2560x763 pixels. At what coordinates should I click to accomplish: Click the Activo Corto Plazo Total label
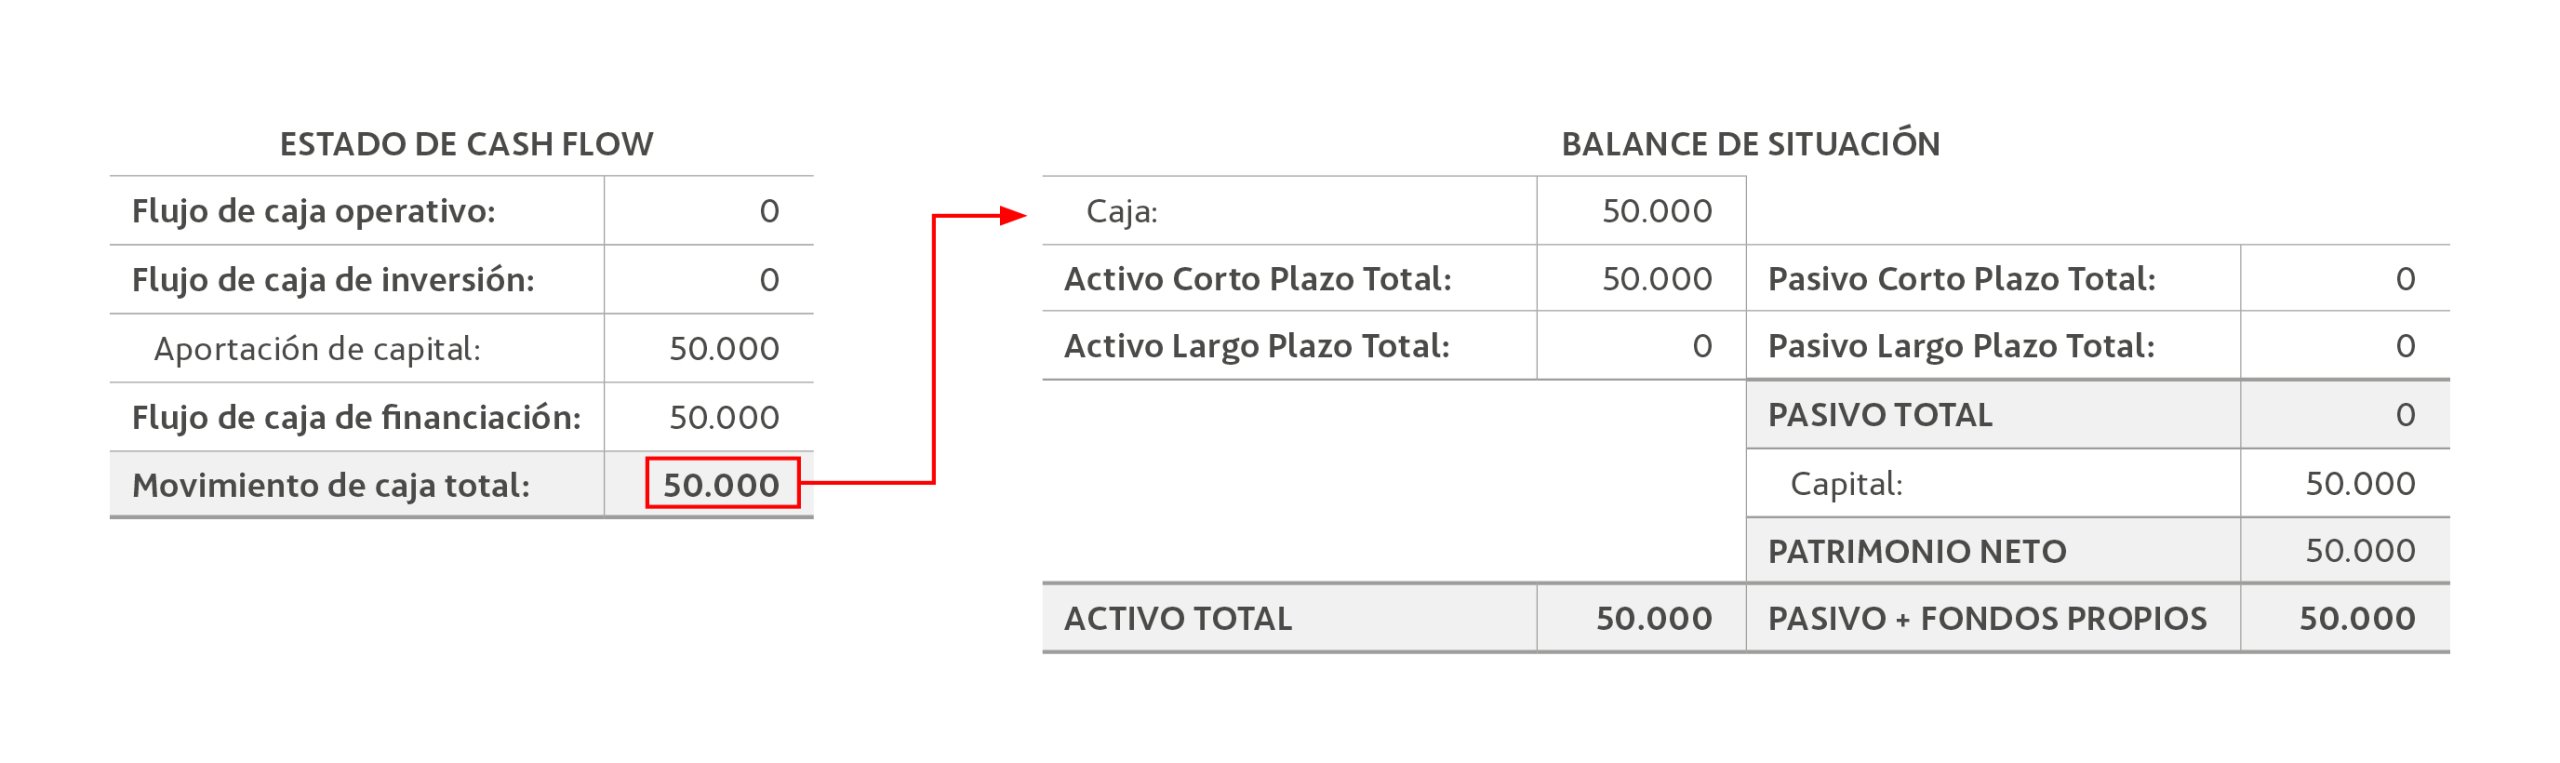coord(1257,279)
